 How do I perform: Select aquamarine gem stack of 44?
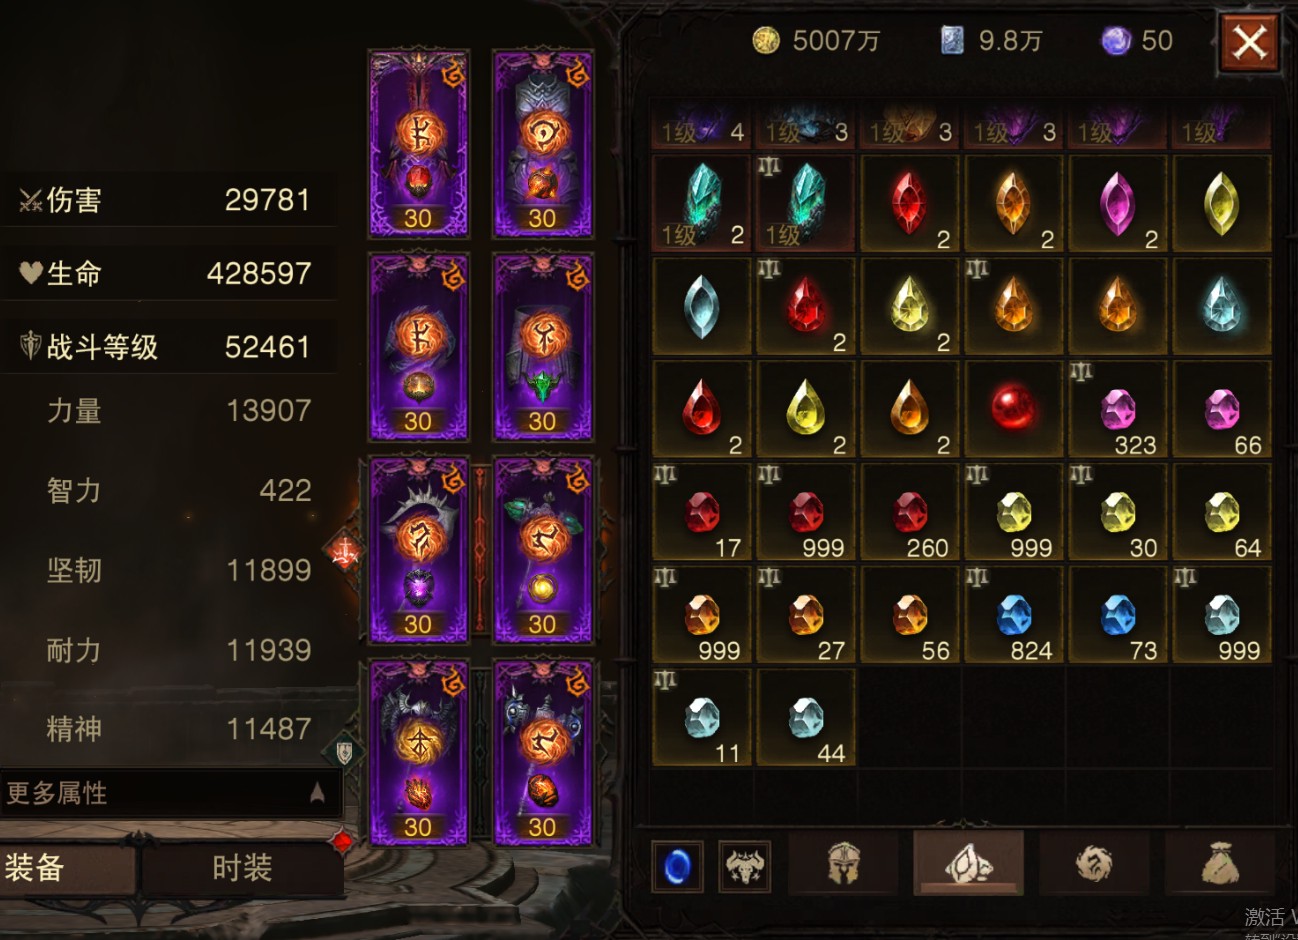pos(805,718)
